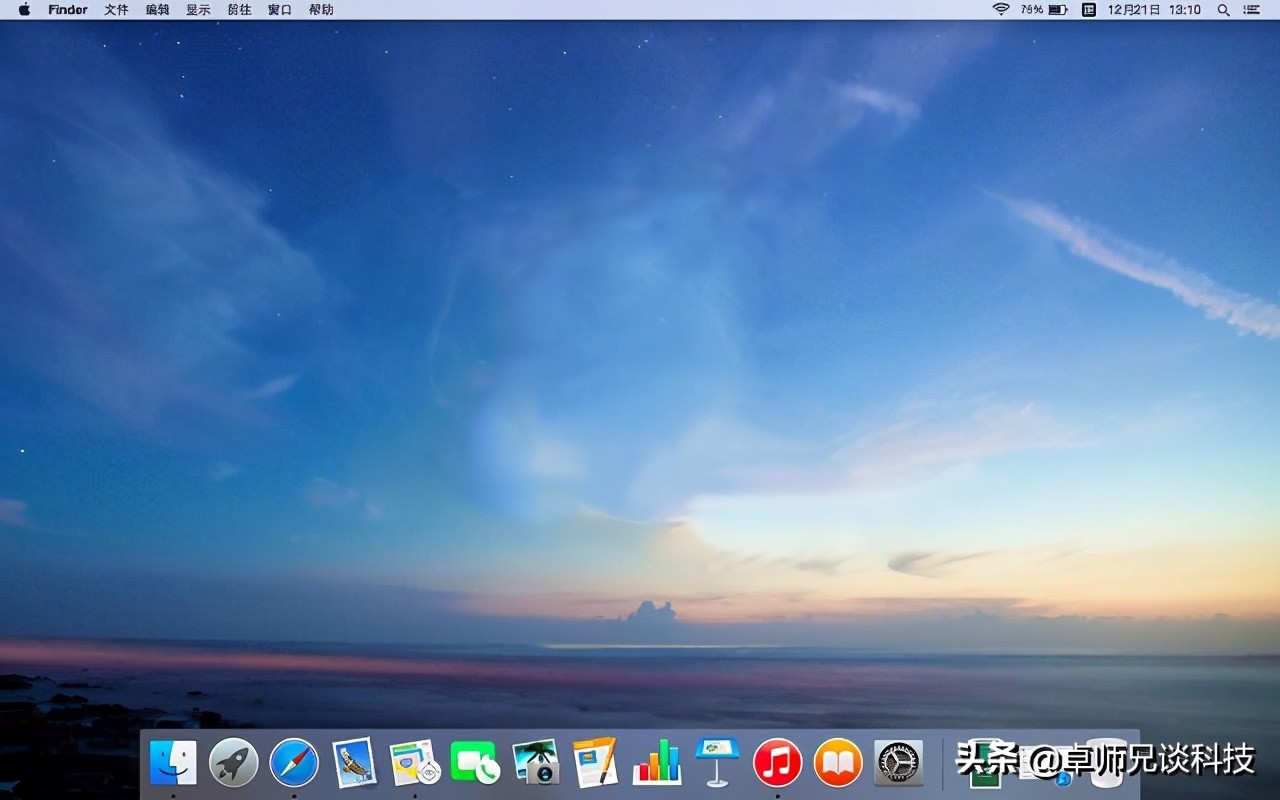
Task: Launch Numbers bar chart app in Dock
Action: click(x=657, y=763)
